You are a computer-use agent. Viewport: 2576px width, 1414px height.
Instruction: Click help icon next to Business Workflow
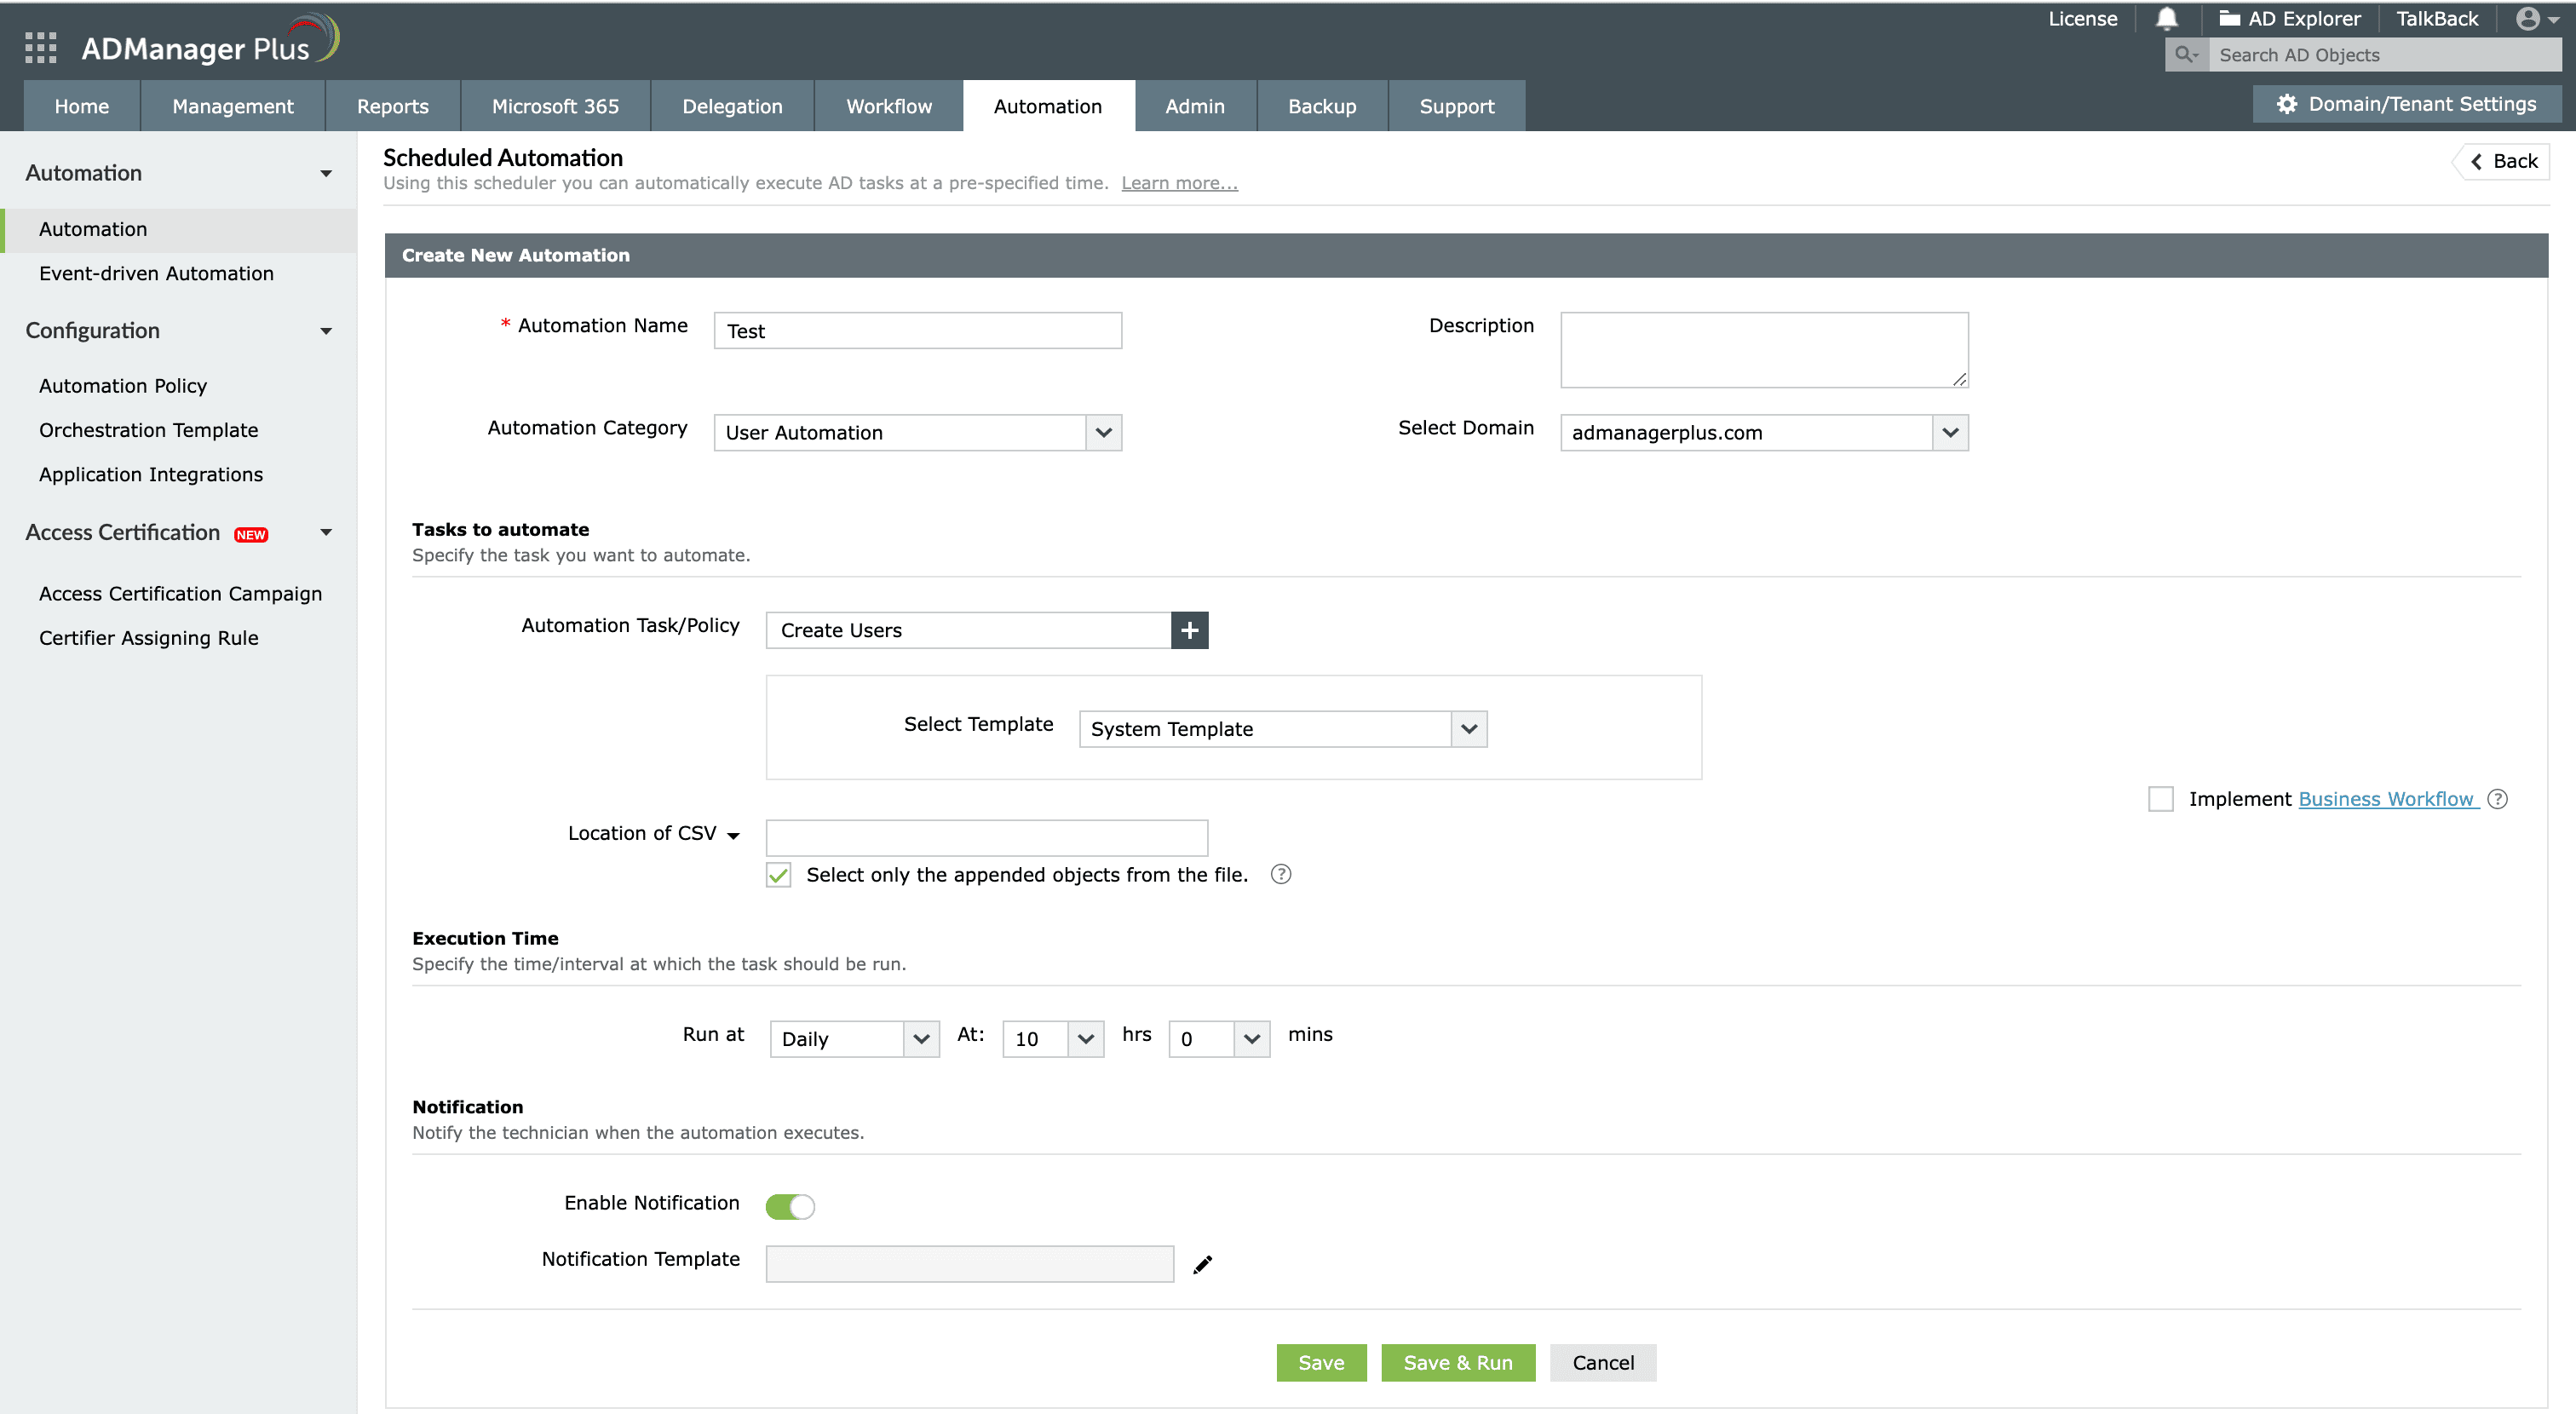tap(2497, 799)
